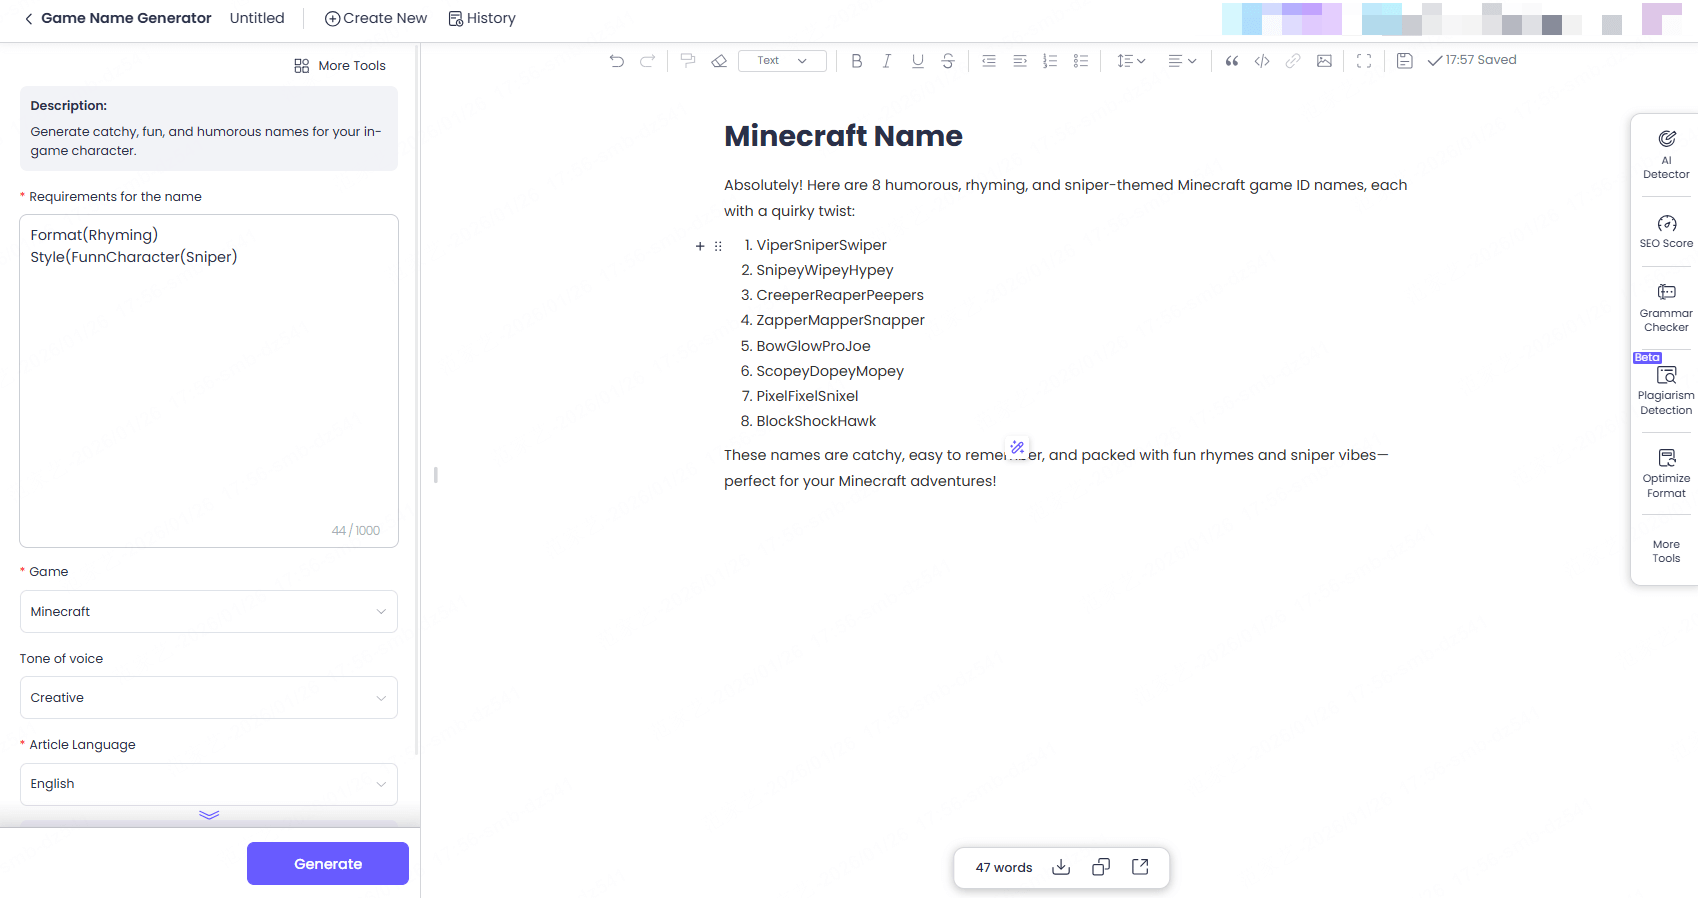
Task: Click the name CreeperReaperPeepers
Action: (x=840, y=295)
